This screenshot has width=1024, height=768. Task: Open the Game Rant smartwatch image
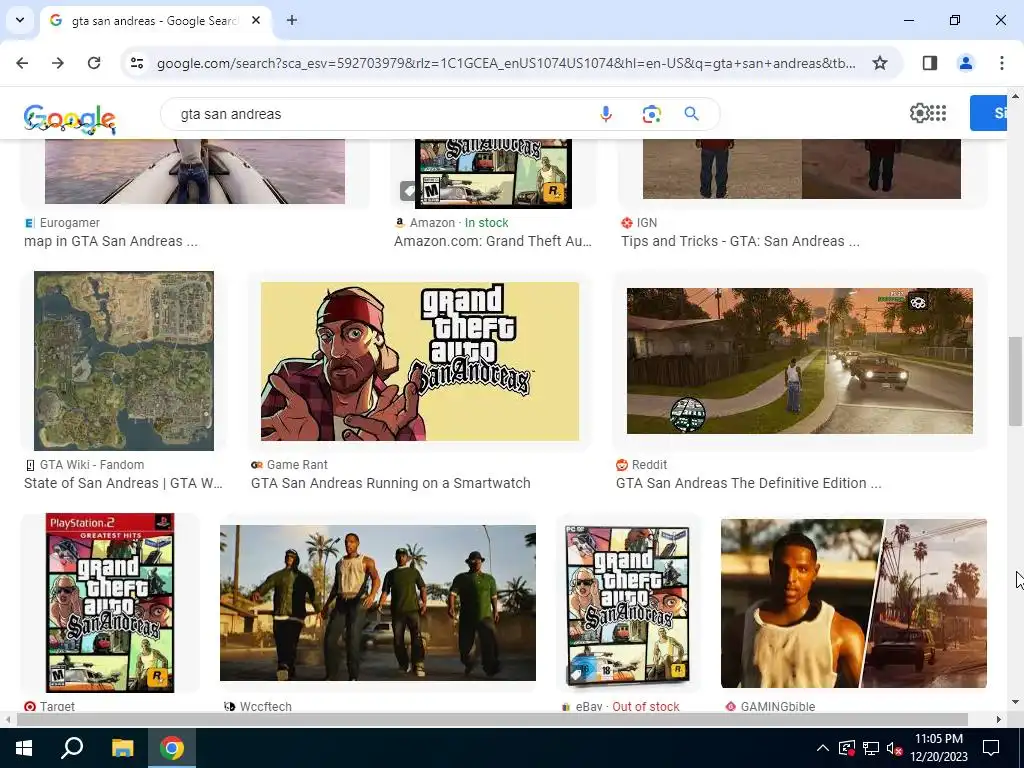[x=420, y=361]
